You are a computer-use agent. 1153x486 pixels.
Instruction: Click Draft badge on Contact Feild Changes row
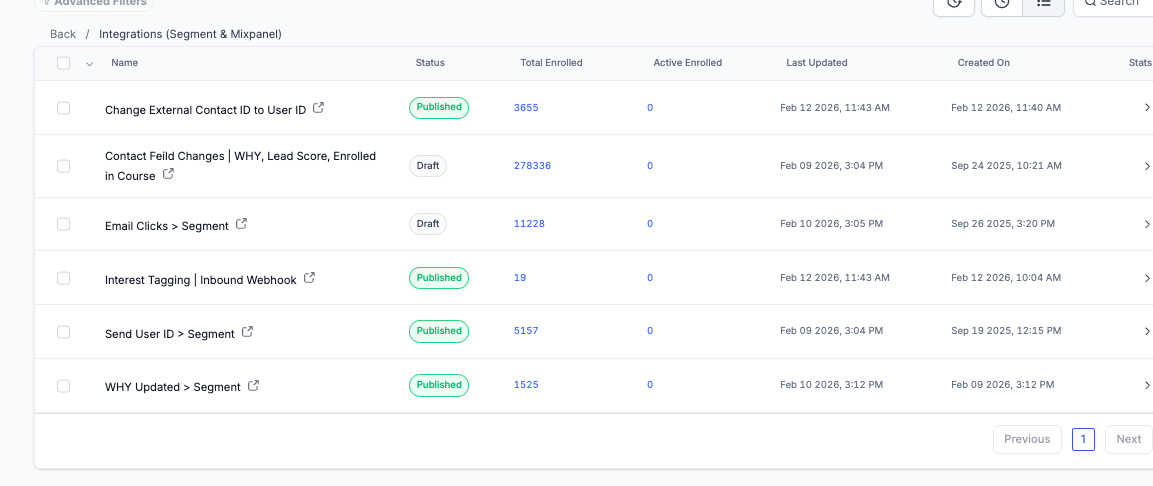pyautogui.click(x=428, y=166)
